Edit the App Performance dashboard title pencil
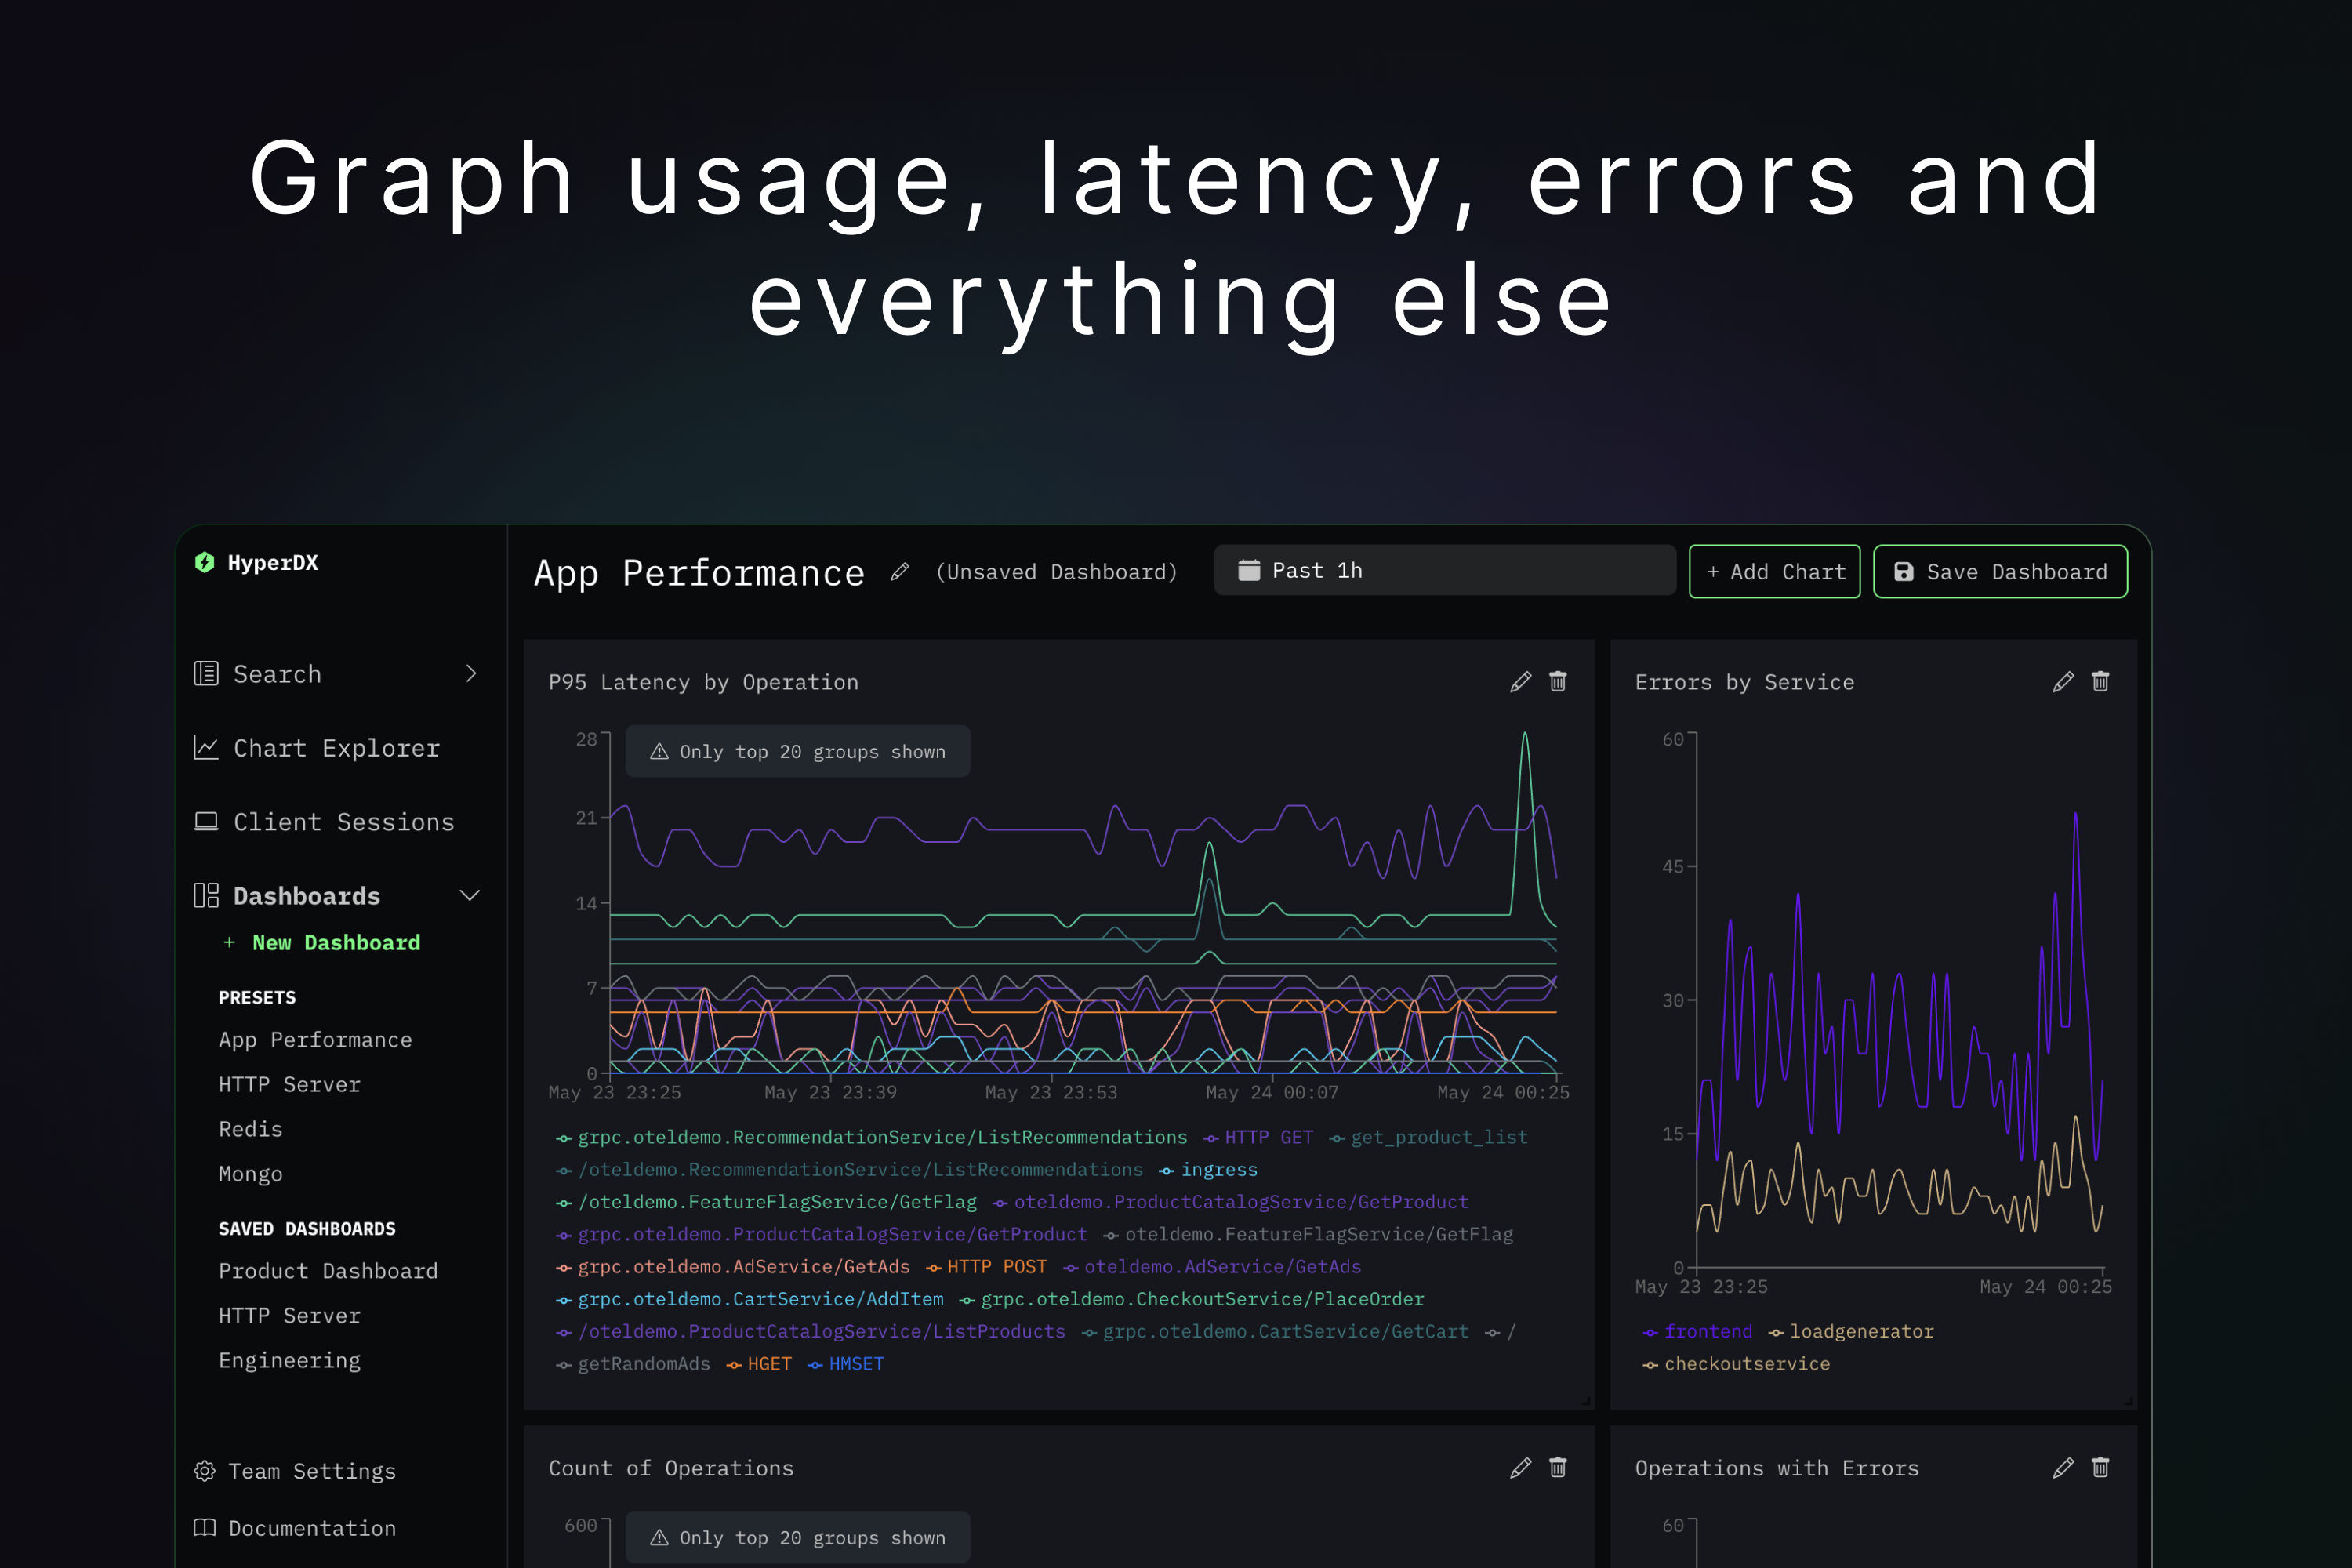This screenshot has width=2352, height=1568. [x=900, y=572]
